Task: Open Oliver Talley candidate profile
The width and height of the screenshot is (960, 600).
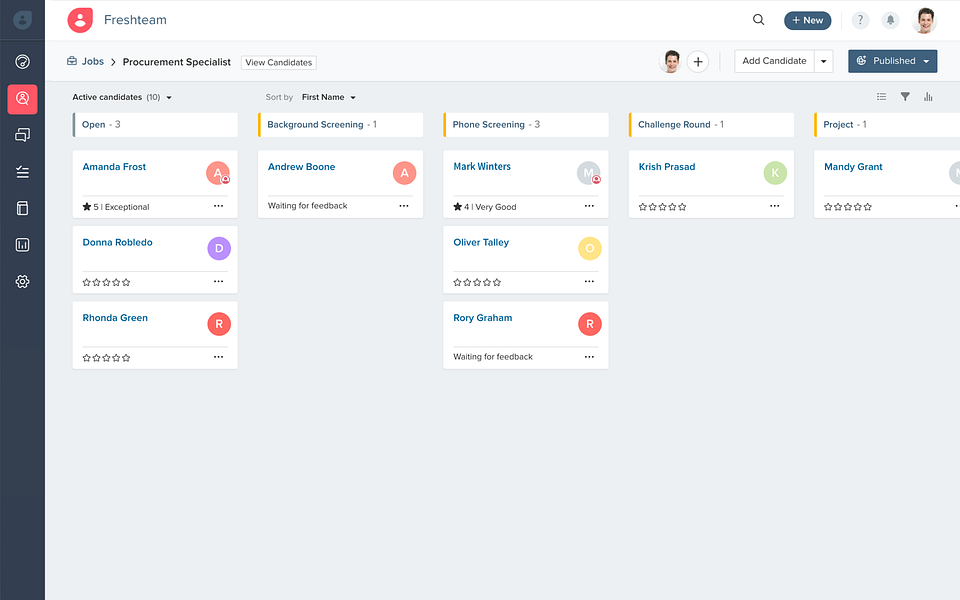Action: tap(481, 242)
